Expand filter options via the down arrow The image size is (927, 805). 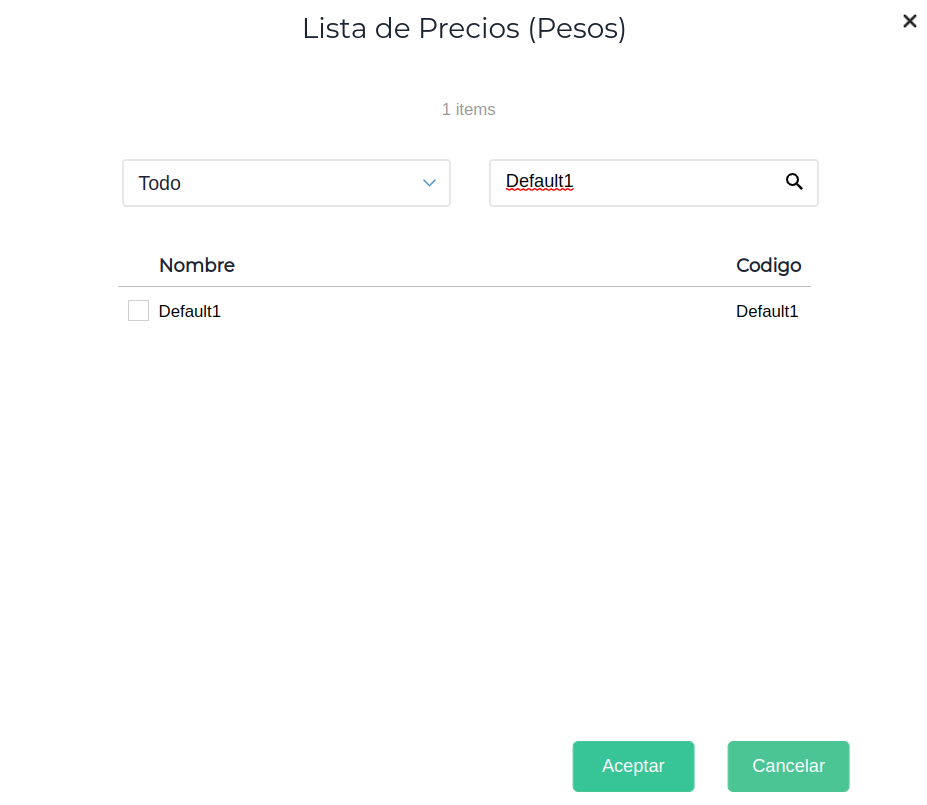click(x=429, y=183)
